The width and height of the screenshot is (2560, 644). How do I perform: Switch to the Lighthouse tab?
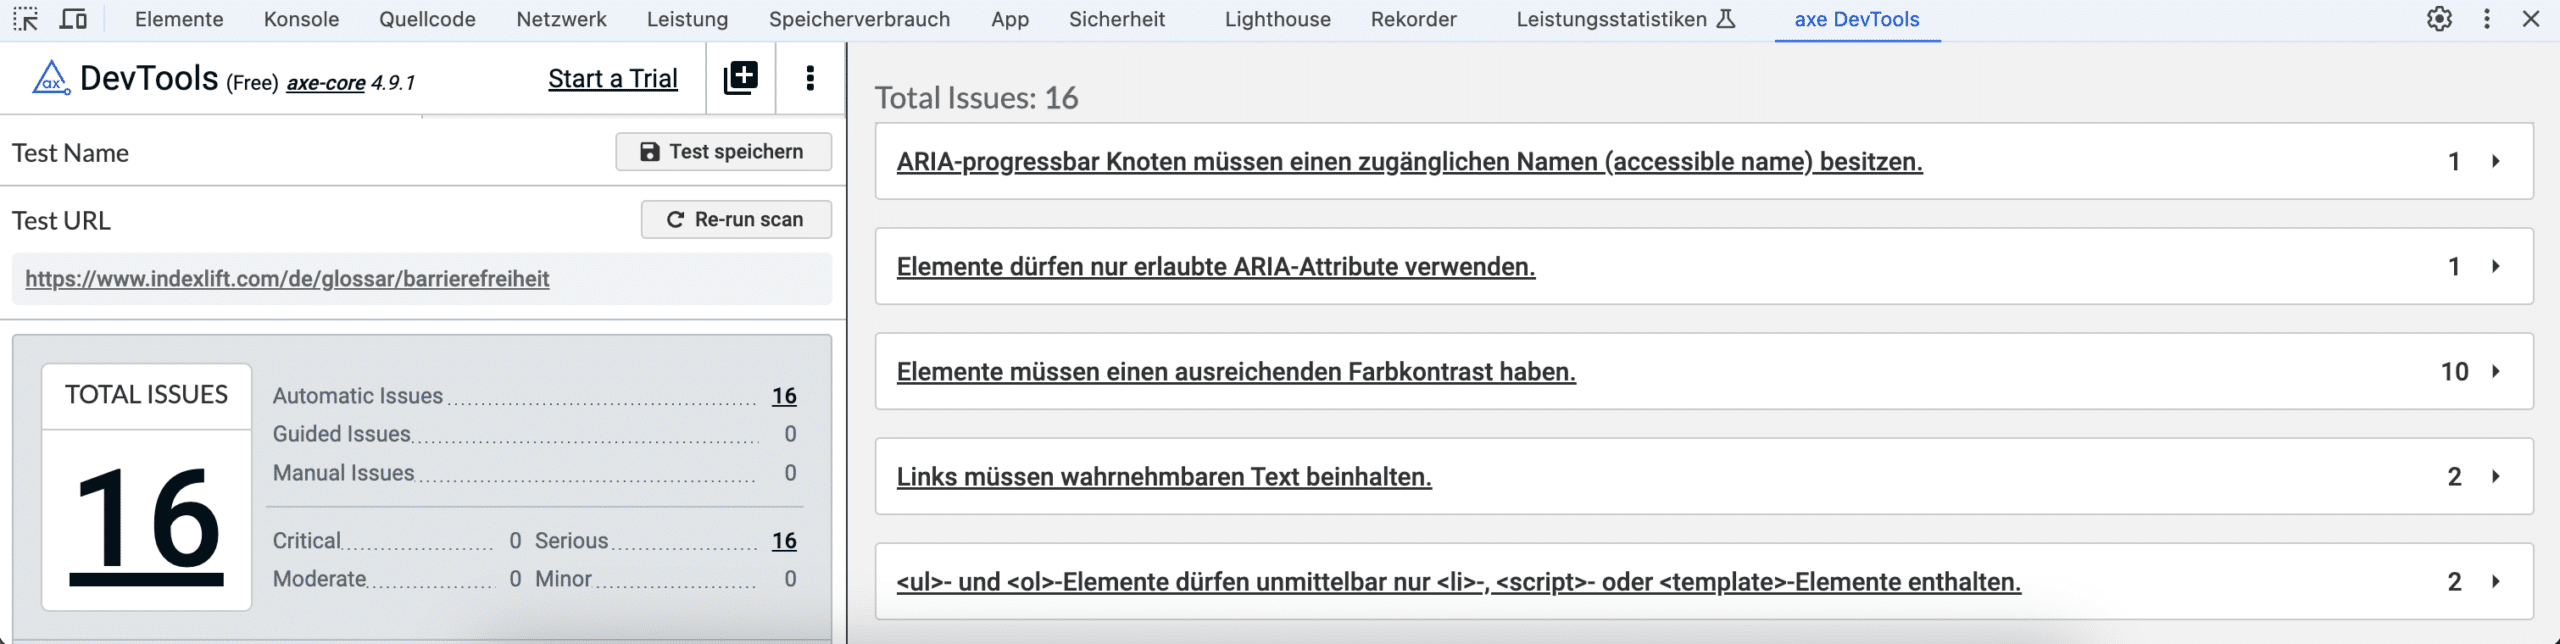point(1278,19)
